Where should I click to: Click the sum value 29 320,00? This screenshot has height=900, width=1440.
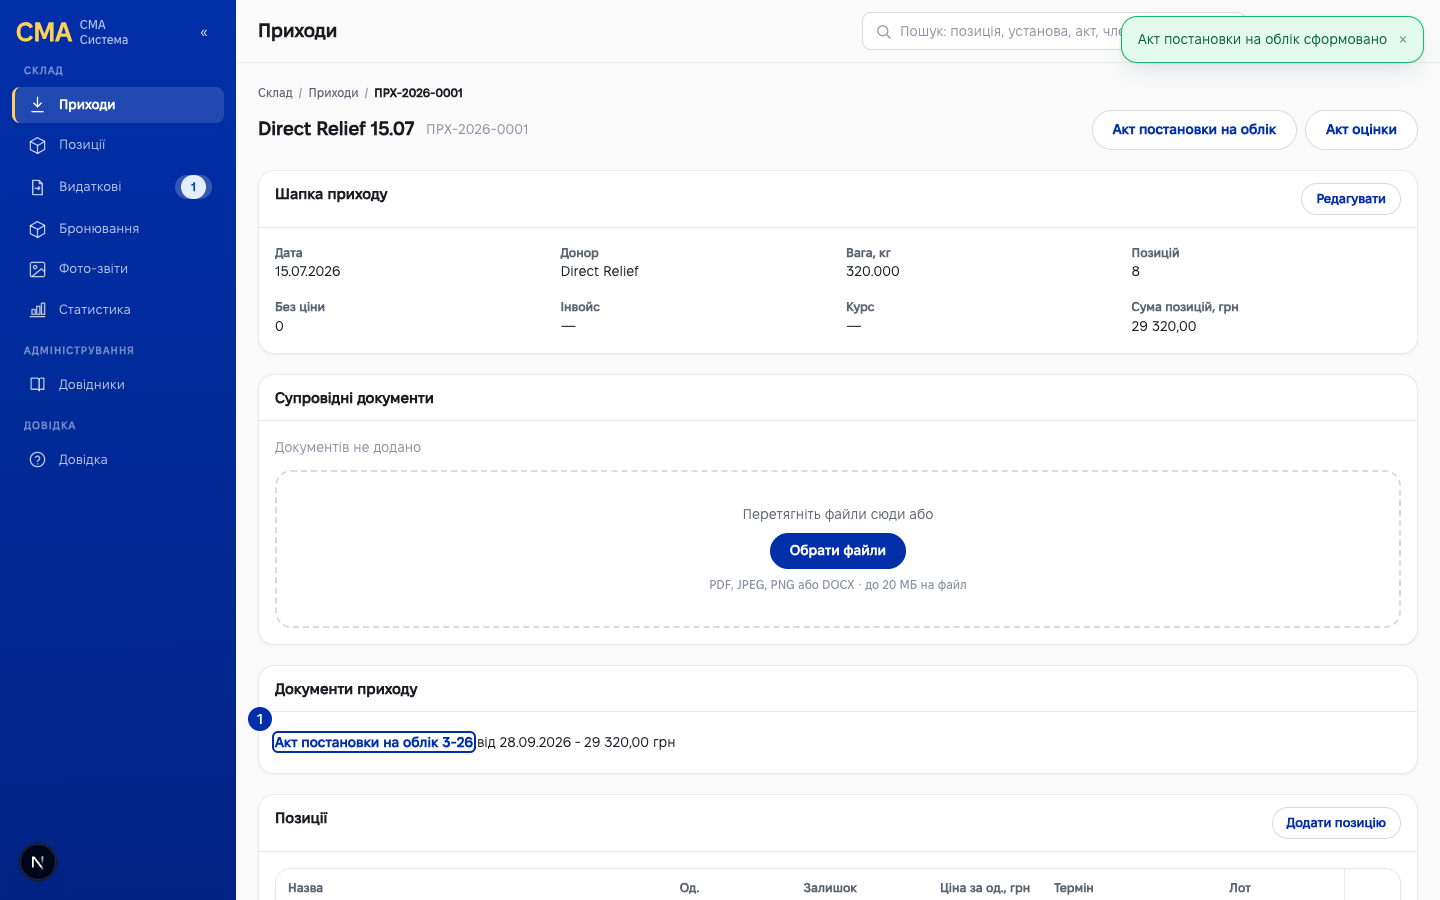(x=1164, y=326)
